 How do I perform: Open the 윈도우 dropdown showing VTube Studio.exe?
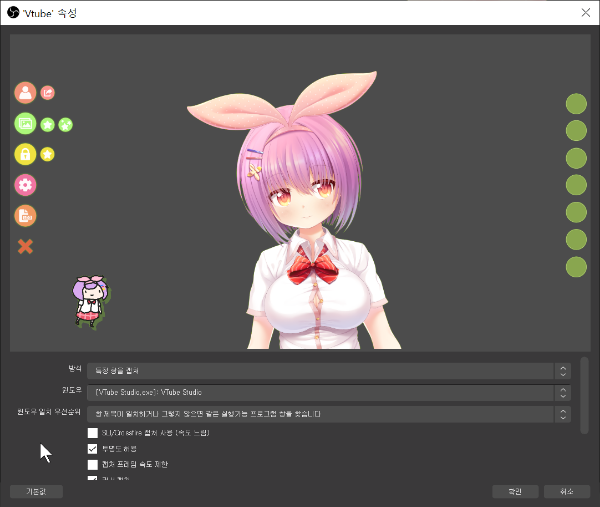329,393
